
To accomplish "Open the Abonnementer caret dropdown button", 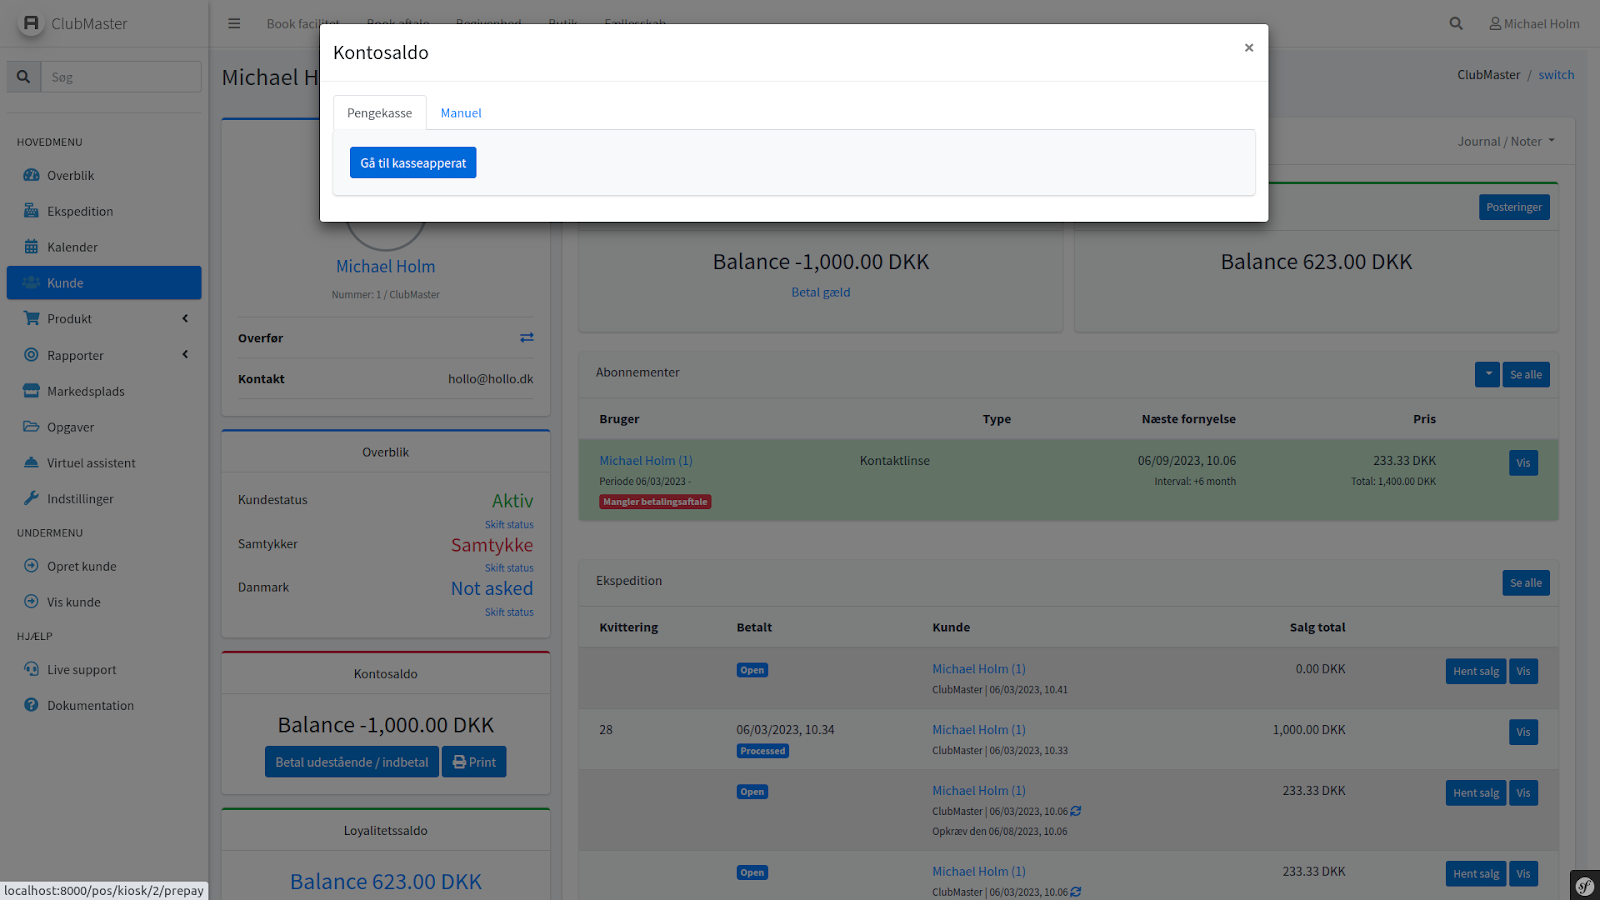I will tap(1487, 375).
